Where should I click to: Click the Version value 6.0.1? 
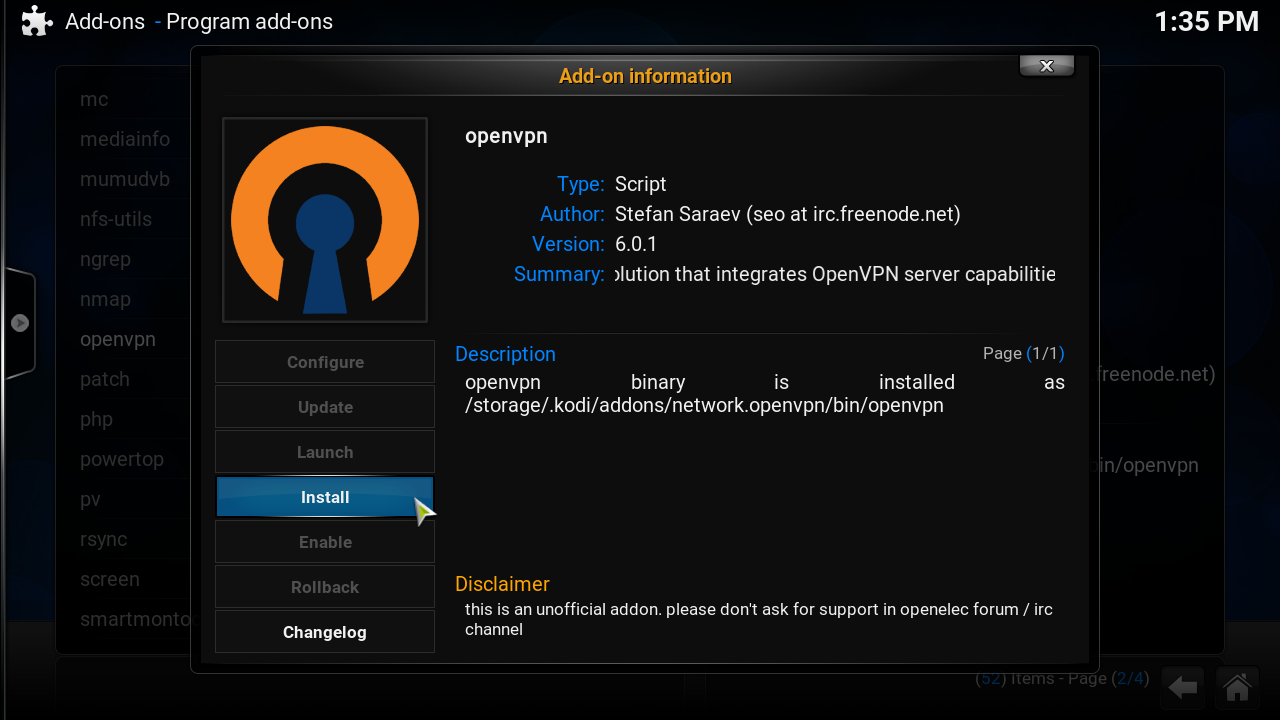[x=636, y=244]
